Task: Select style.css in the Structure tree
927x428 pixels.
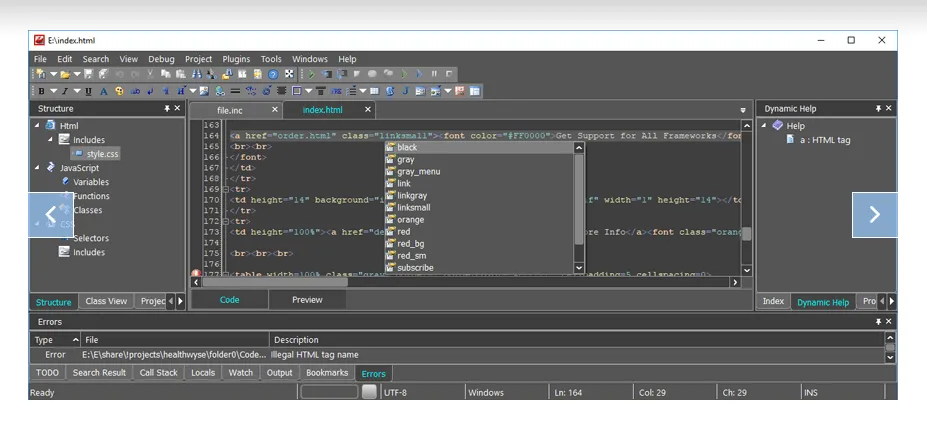Action: tap(102, 154)
